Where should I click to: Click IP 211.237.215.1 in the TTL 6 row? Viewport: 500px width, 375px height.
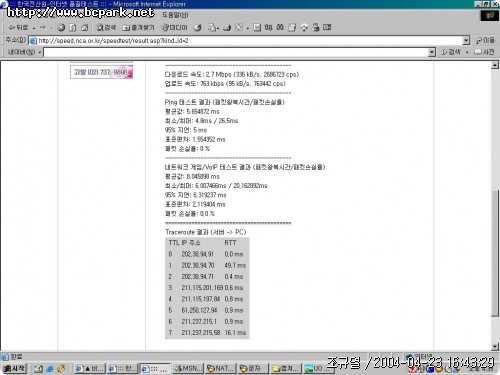tap(199, 322)
